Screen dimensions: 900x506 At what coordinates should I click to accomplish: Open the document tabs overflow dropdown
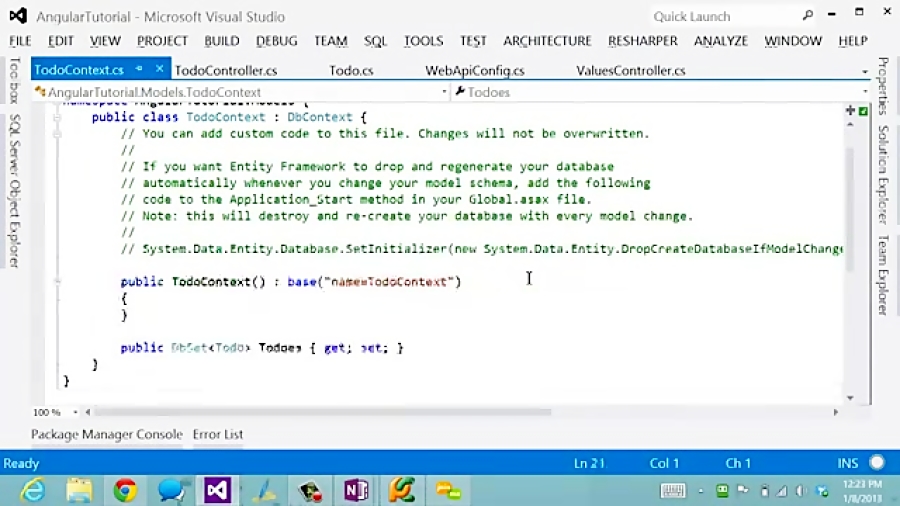point(864,72)
